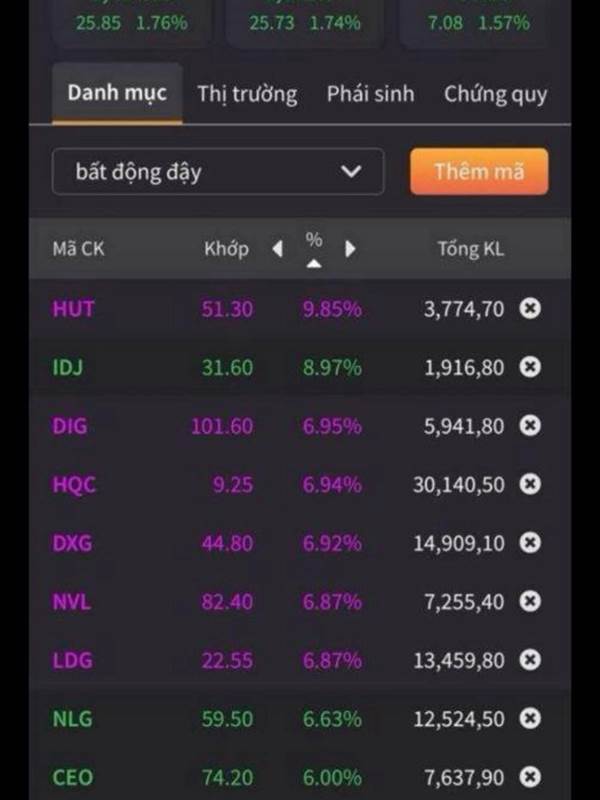600x800 pixels.
Task: Switch to Thị trường tab
Action: (x=247, y=94)
